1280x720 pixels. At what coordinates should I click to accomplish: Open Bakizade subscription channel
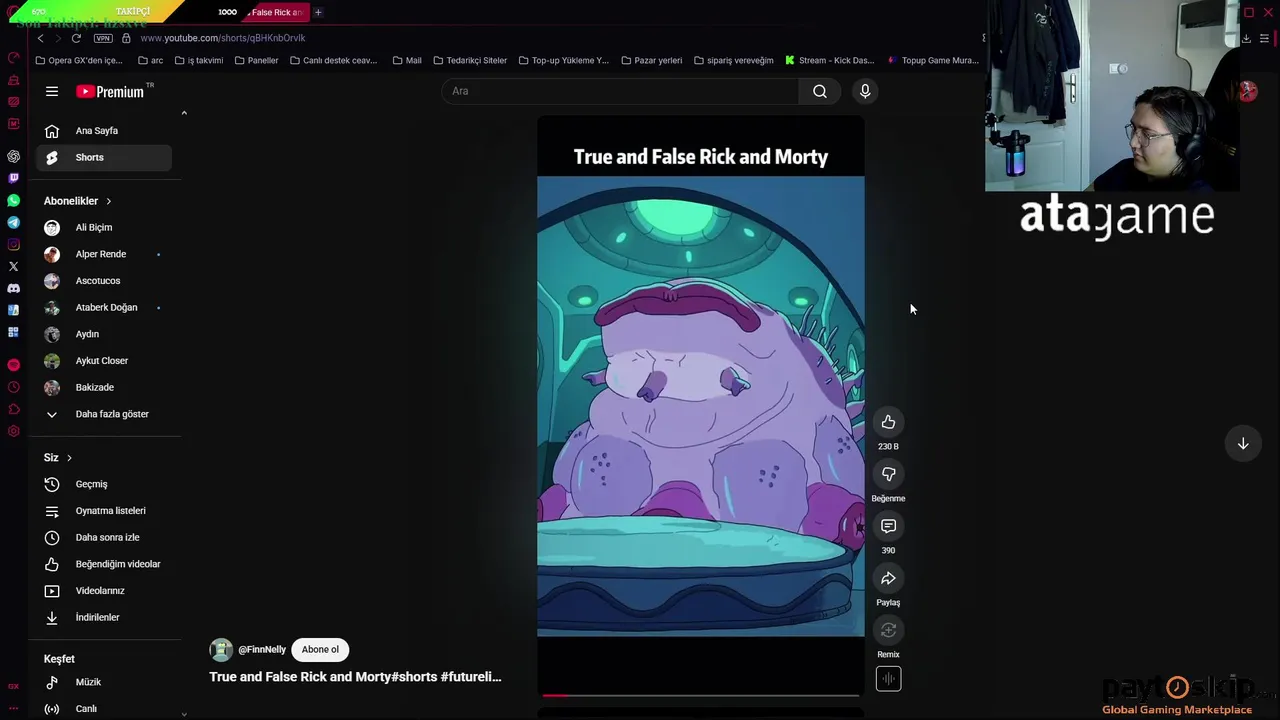103,387
